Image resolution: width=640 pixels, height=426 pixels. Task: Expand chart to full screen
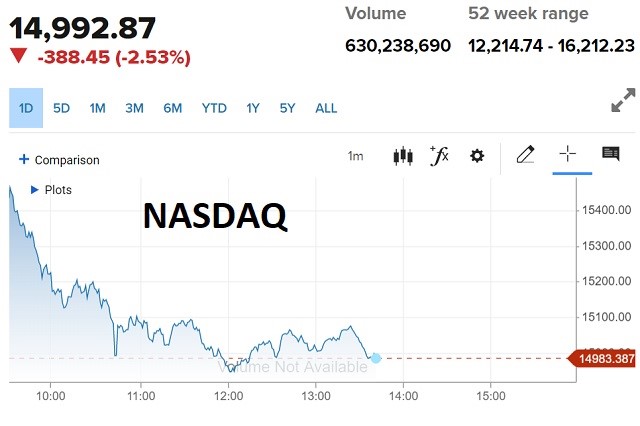point(622,103)
